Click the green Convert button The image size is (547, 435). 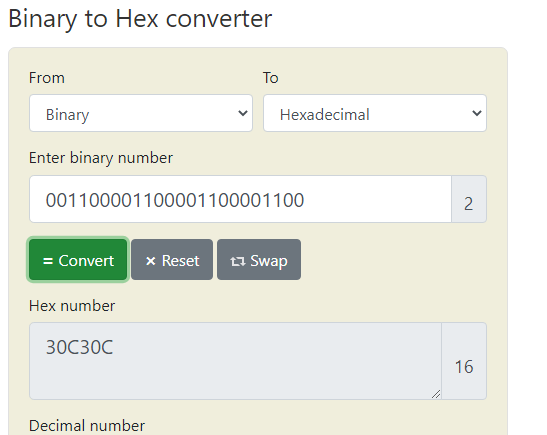78,260
